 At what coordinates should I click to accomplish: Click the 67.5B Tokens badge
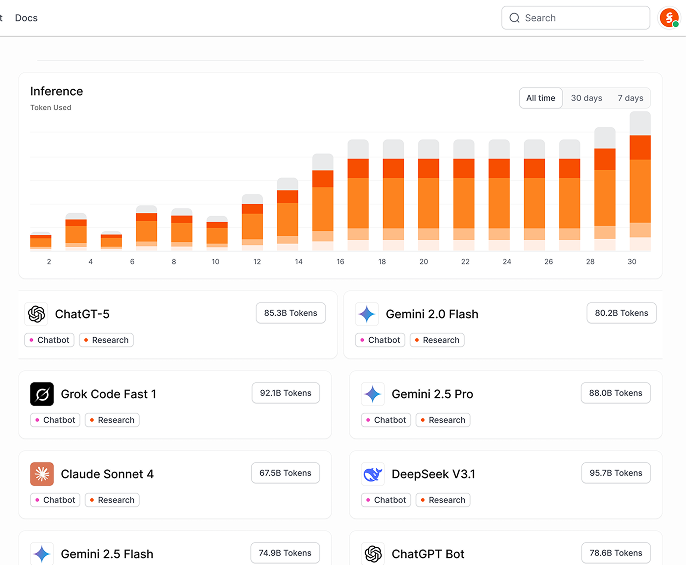285,473
